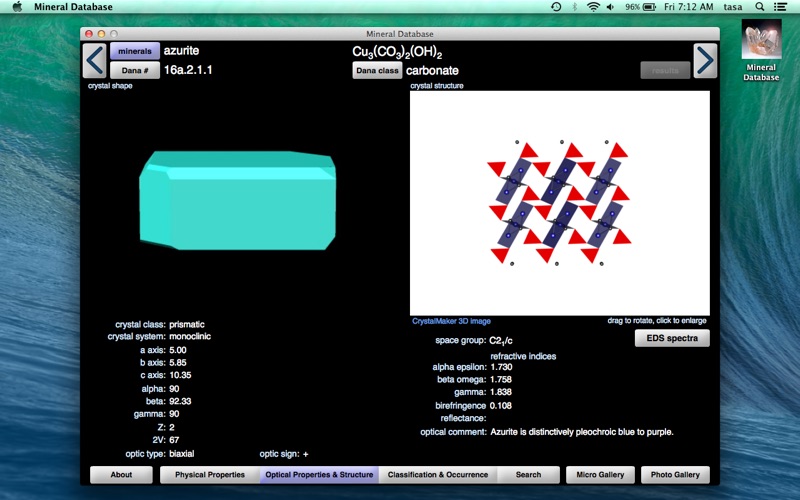Click the greyed-out results button
Image resolution: width=800 pixels, height=500 pixels.
pos(665,70)
